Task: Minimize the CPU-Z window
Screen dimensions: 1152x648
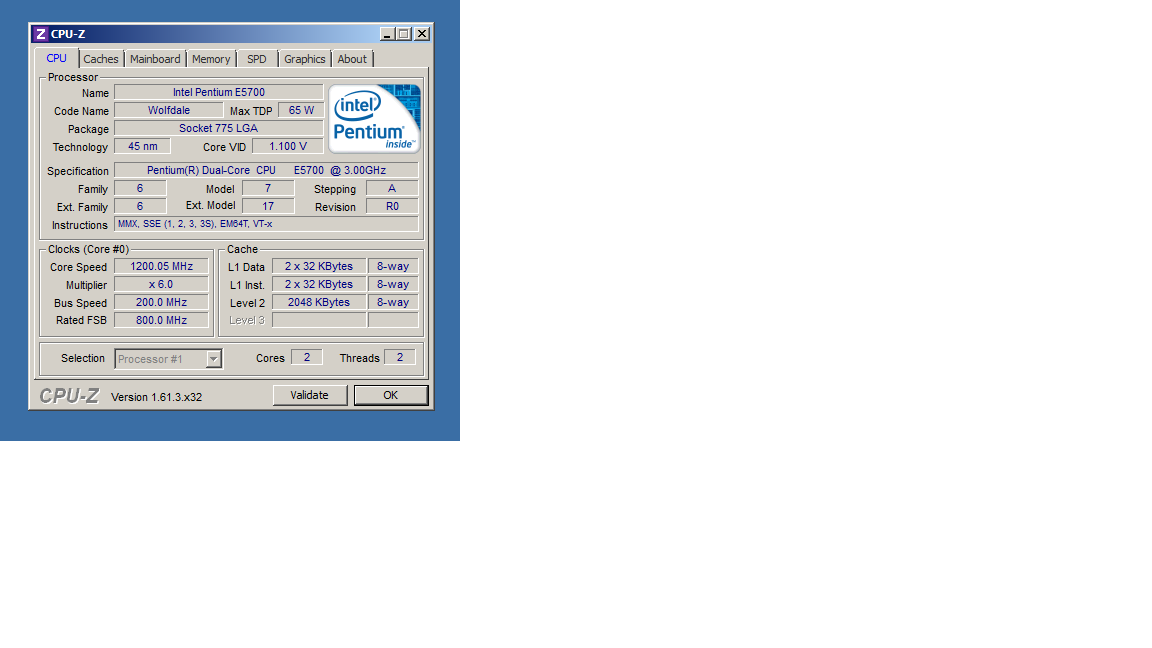Action: 387,34
